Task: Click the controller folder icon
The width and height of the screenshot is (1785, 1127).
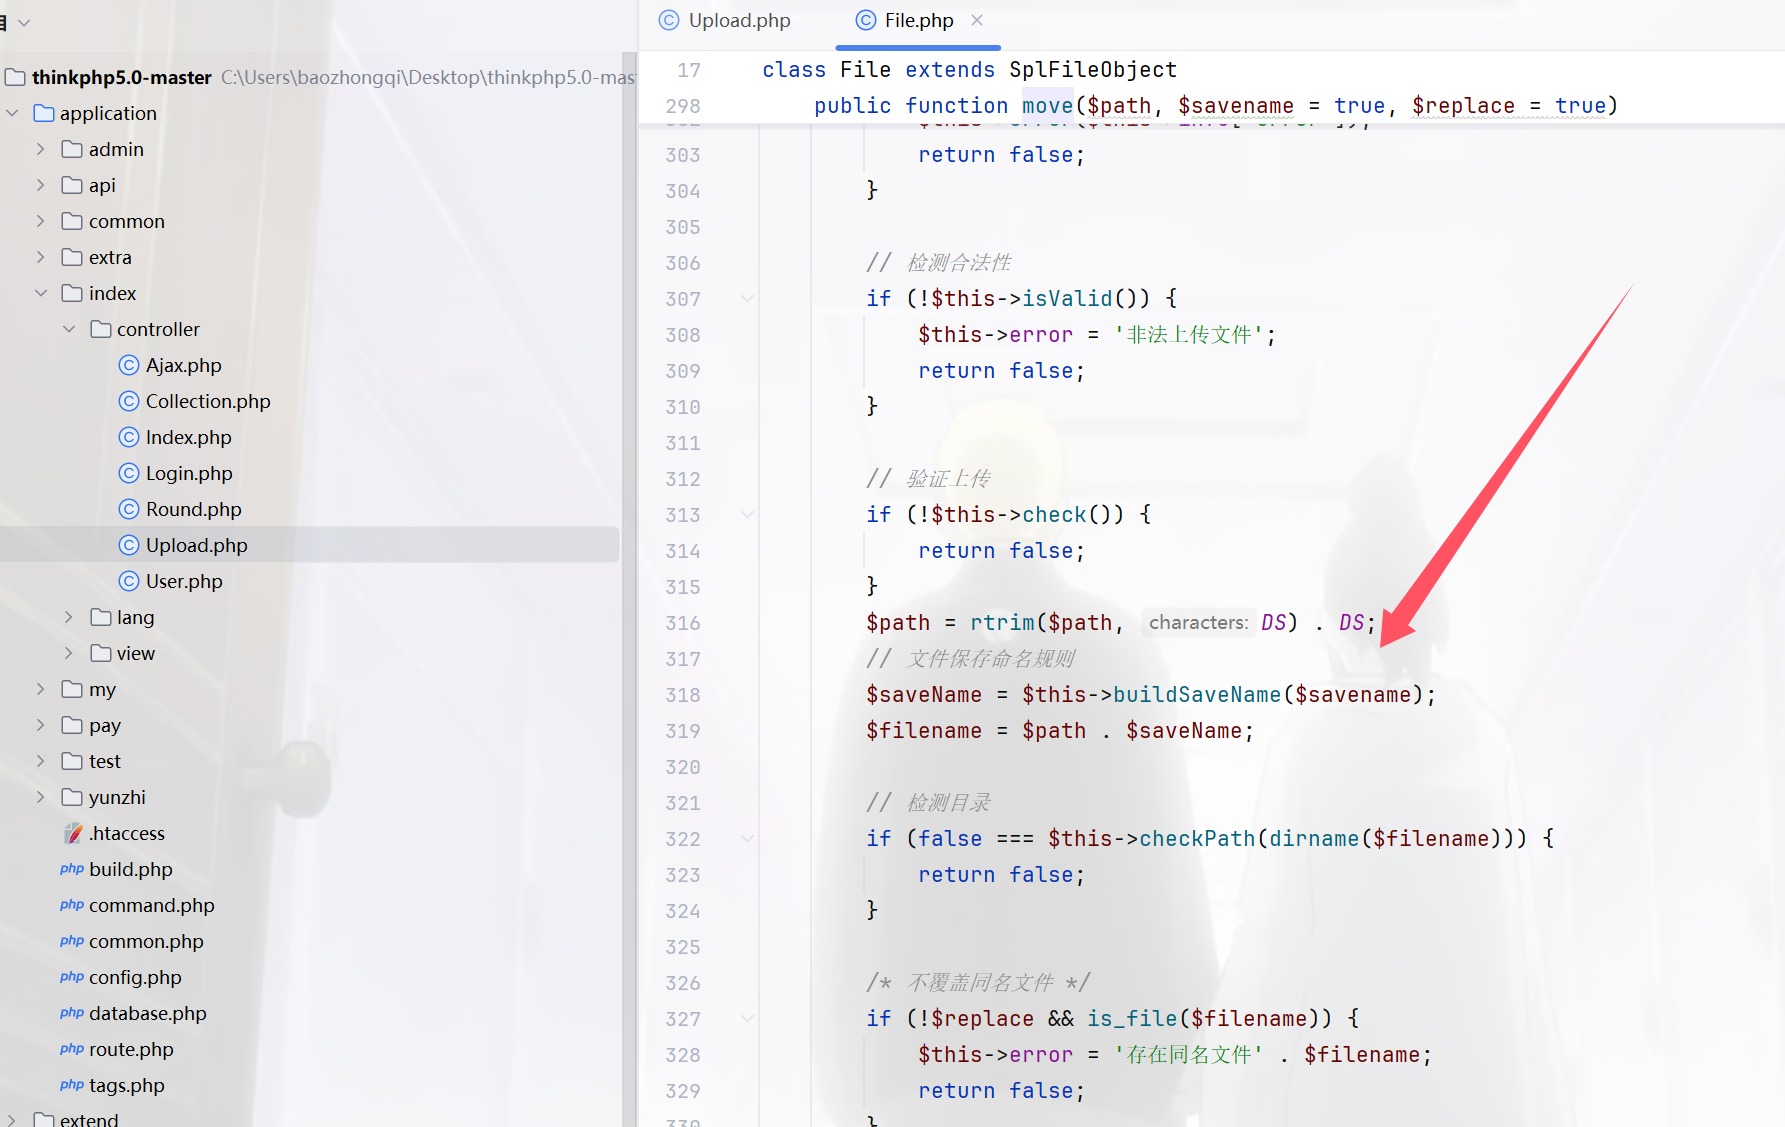Action: (101, 329)
